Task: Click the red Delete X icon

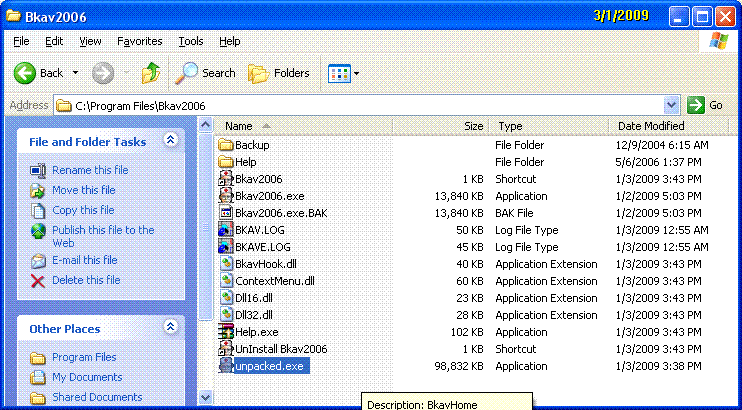Action: click(38, 281)
